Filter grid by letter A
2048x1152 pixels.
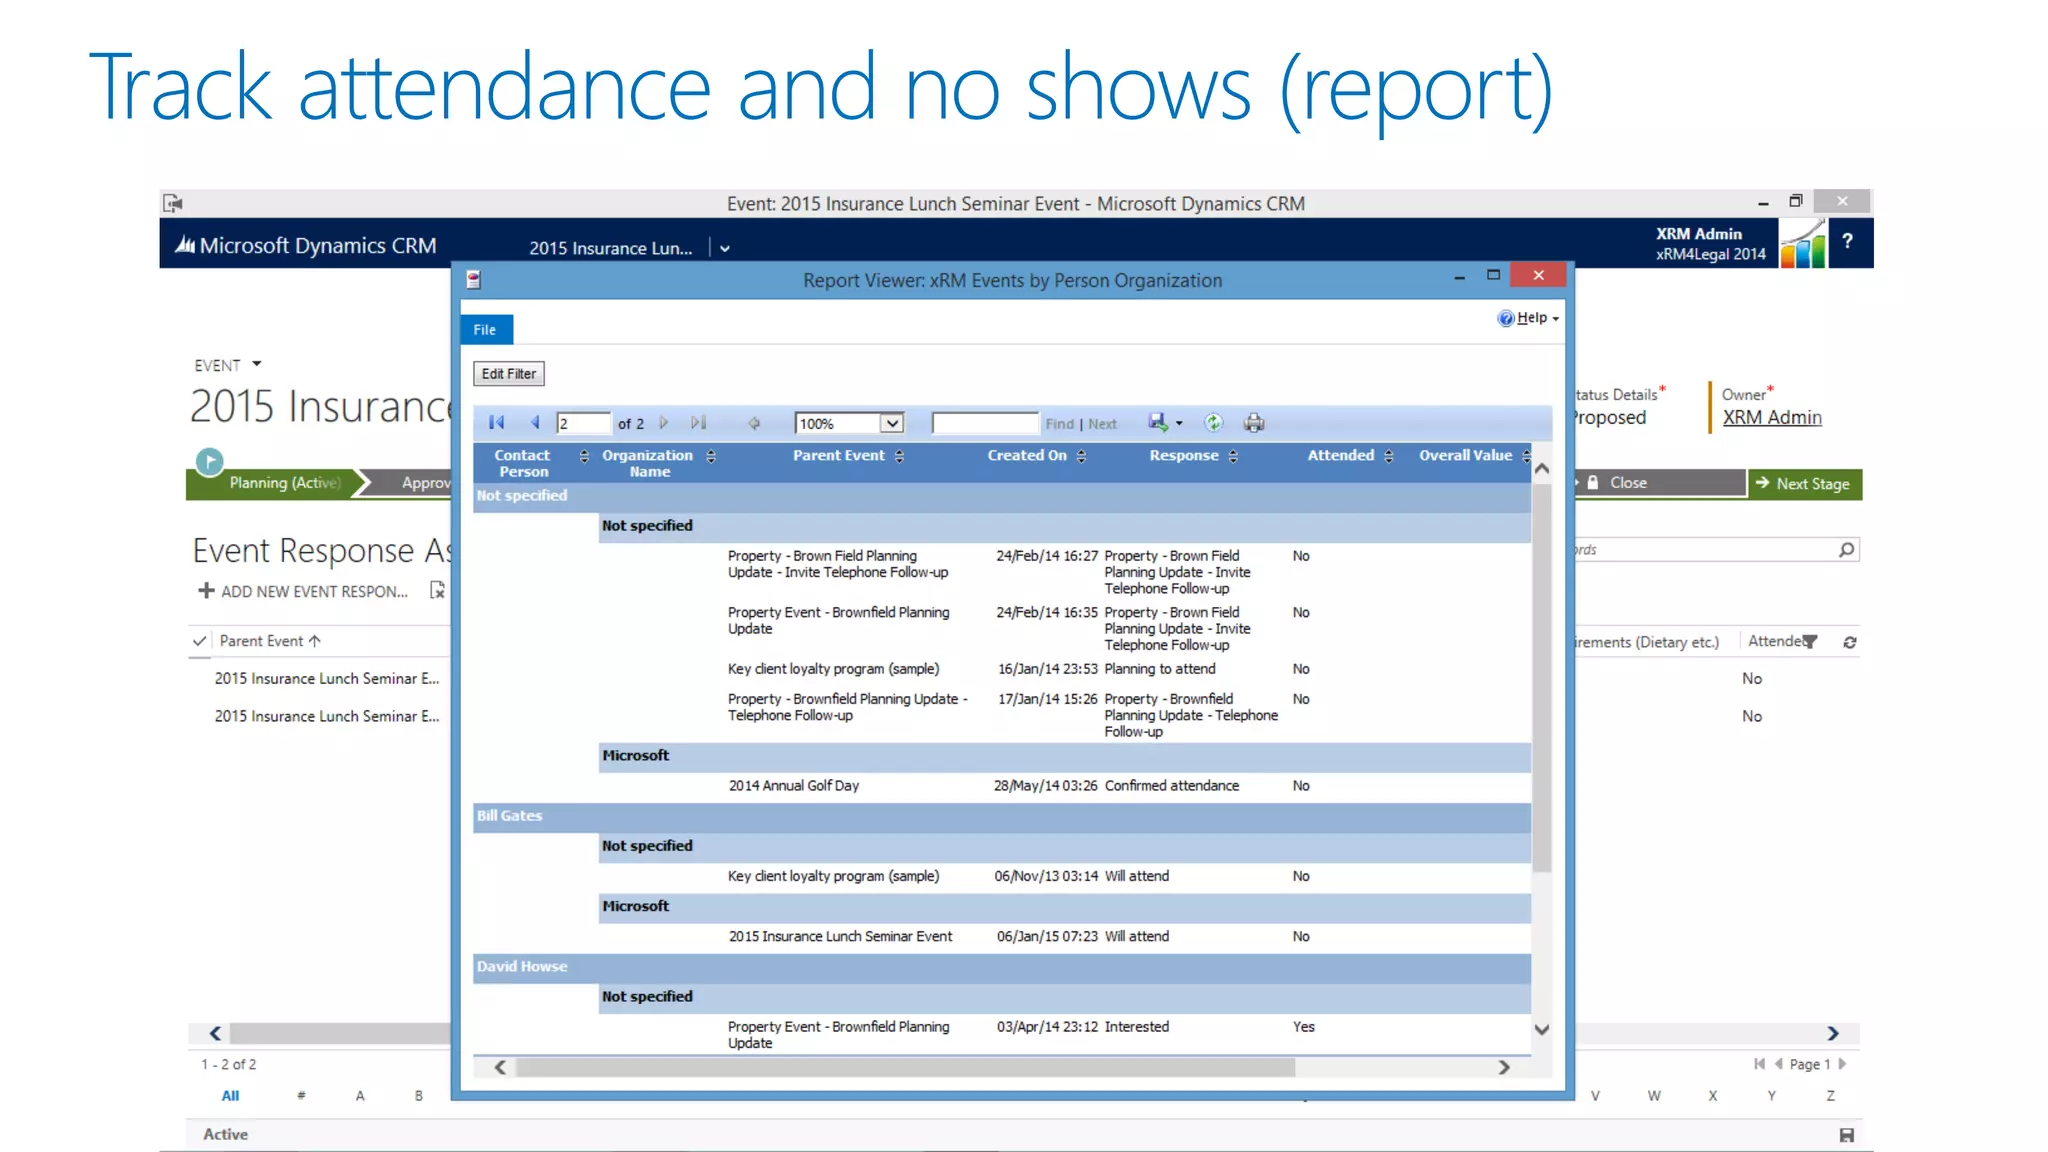coord(360,1095)
